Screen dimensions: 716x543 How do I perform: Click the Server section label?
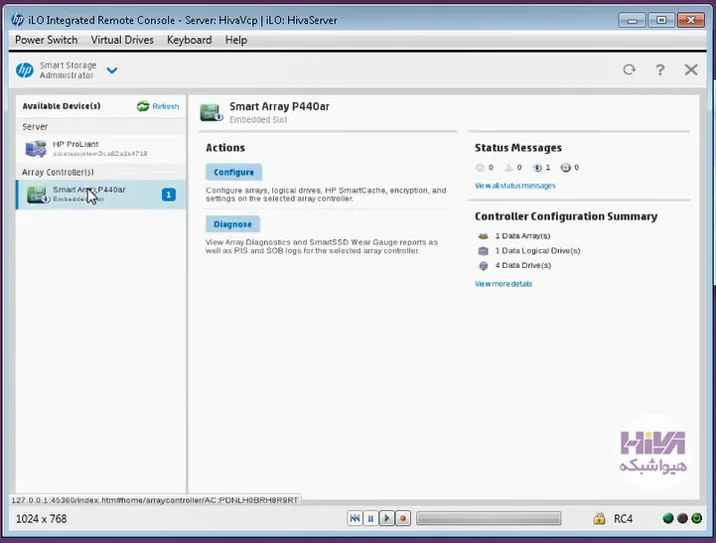point(35,127)
